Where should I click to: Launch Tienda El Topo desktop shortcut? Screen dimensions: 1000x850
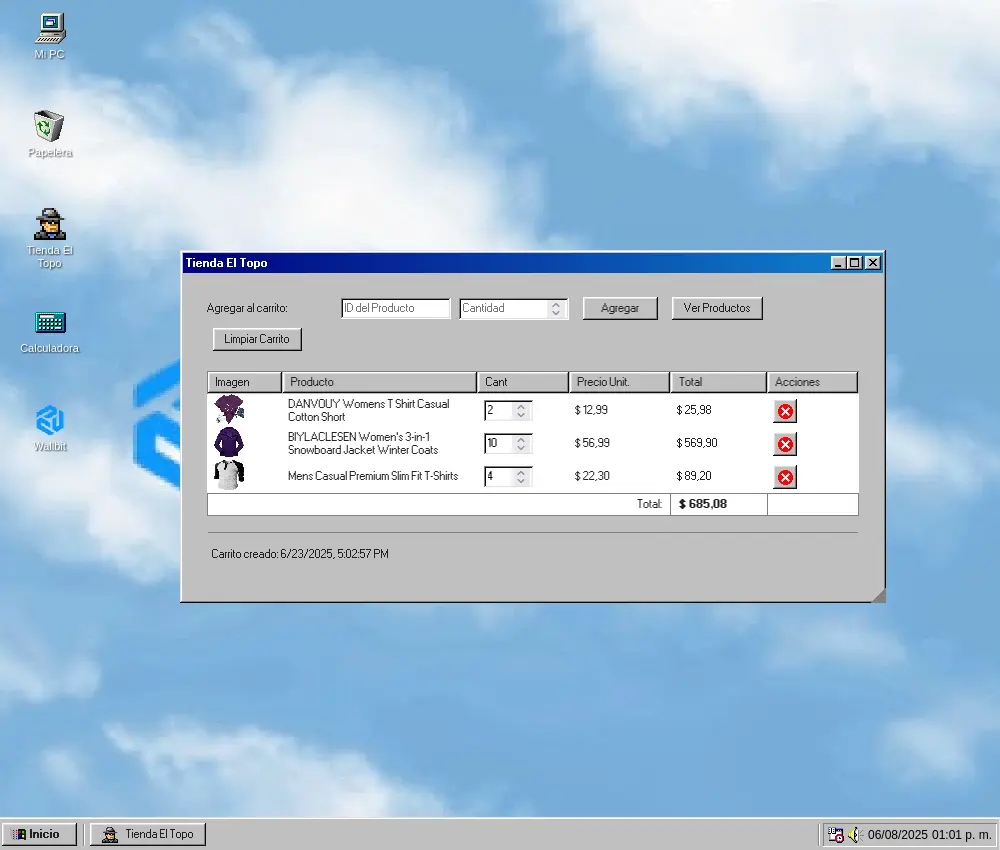[x=49, y=226]
